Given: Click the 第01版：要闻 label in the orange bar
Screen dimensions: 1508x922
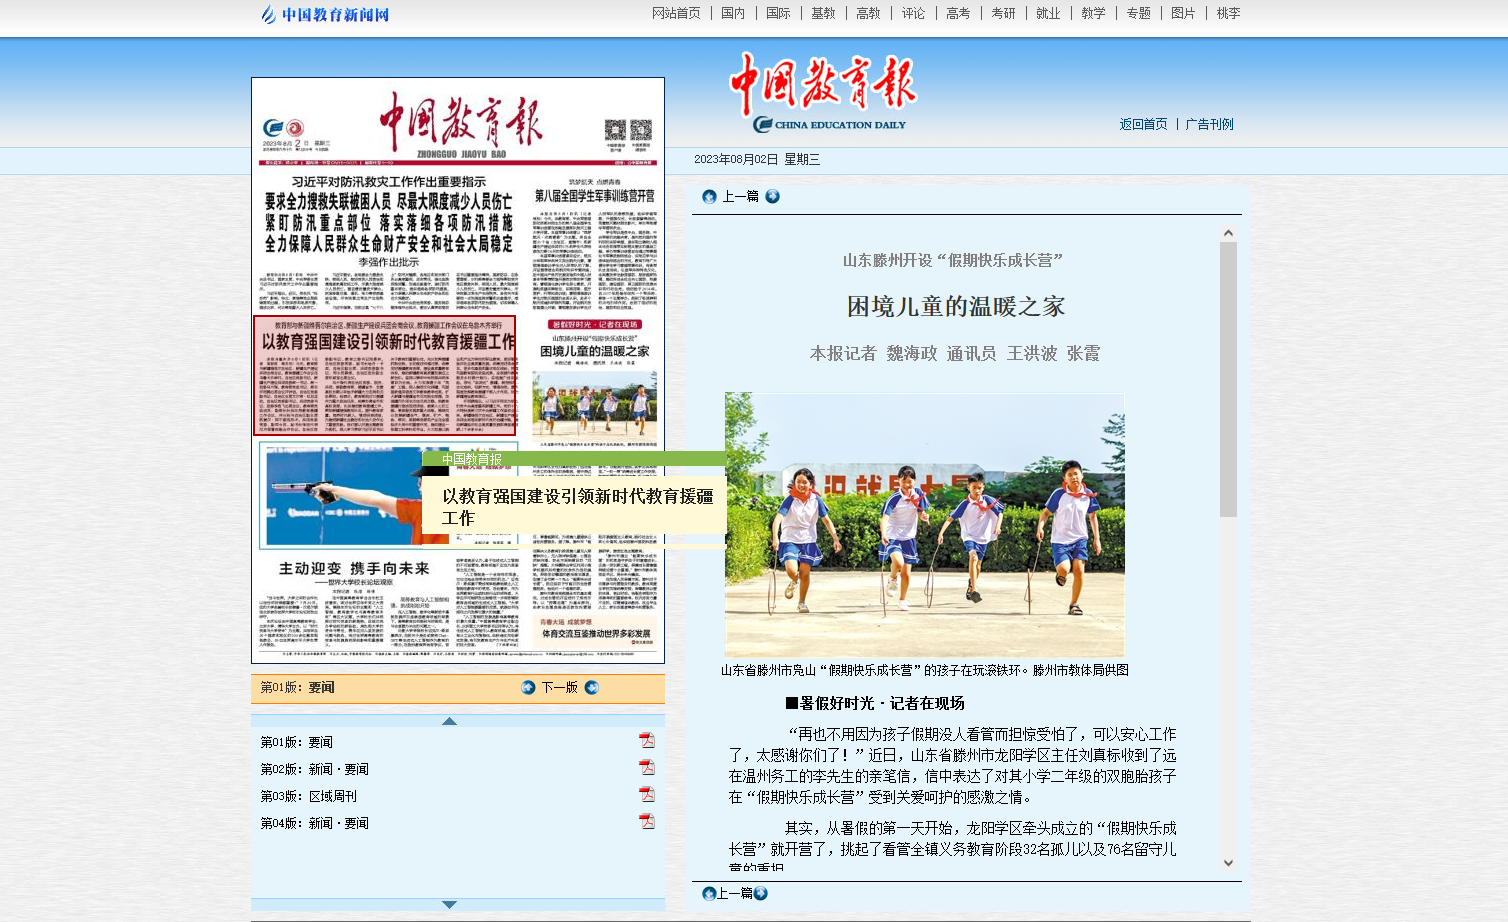Looking at the screenshot, I should (x=297, y=687).
